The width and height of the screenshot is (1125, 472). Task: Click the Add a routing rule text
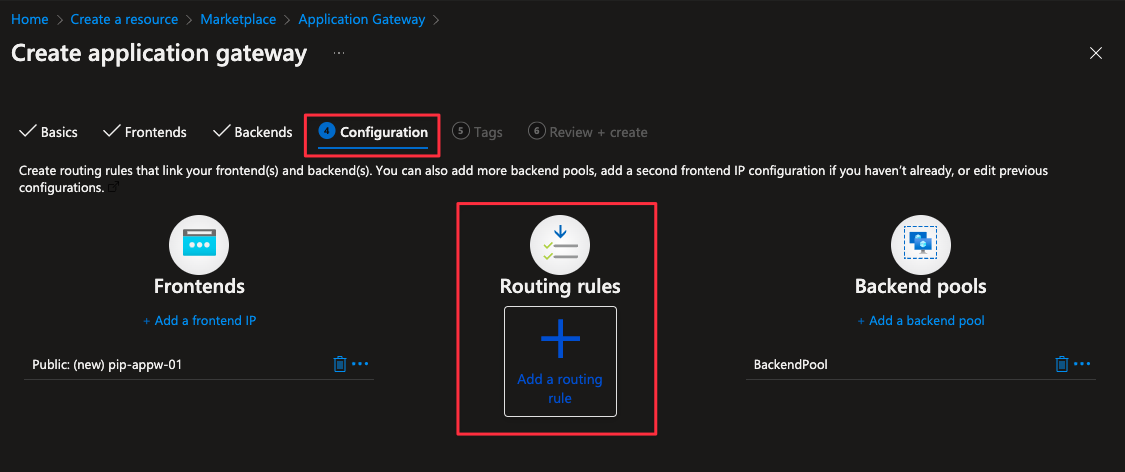point(560,389)
